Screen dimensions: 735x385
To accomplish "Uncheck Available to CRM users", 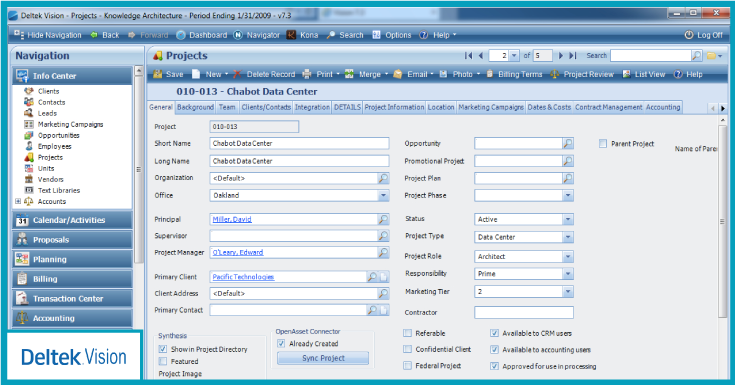I will 494,333.
